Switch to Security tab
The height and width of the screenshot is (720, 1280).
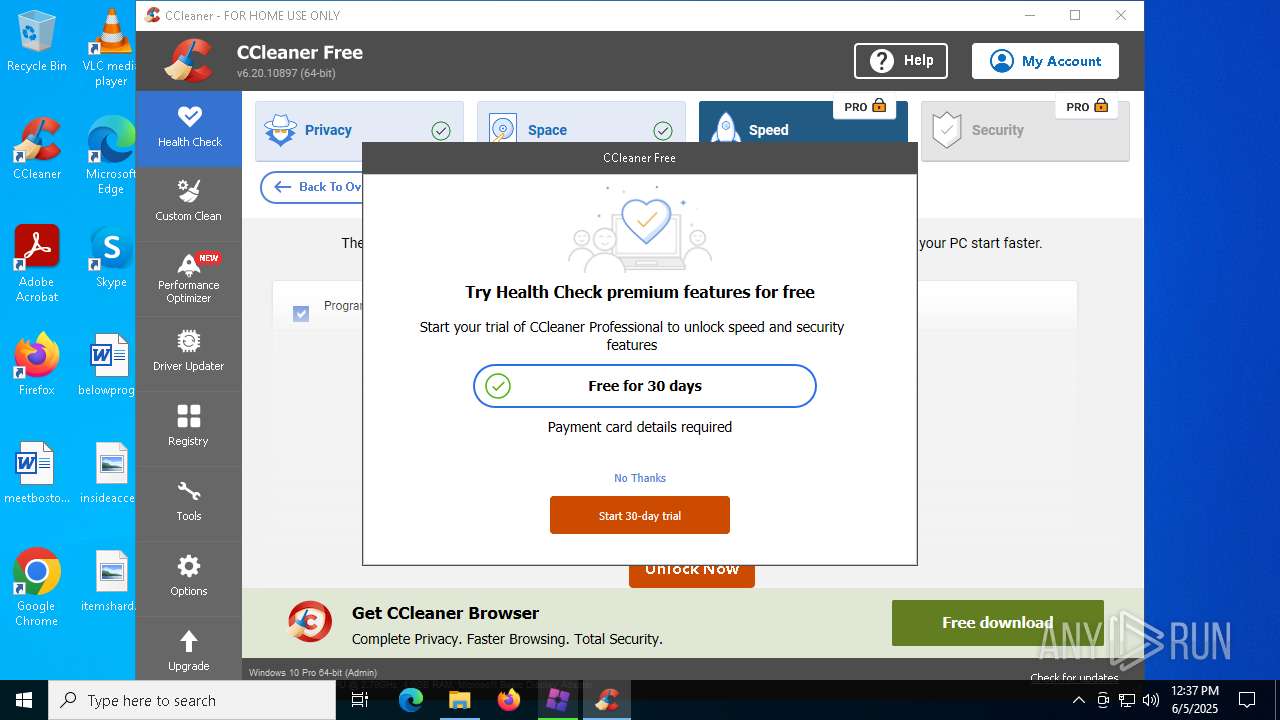pos(1025,130)
